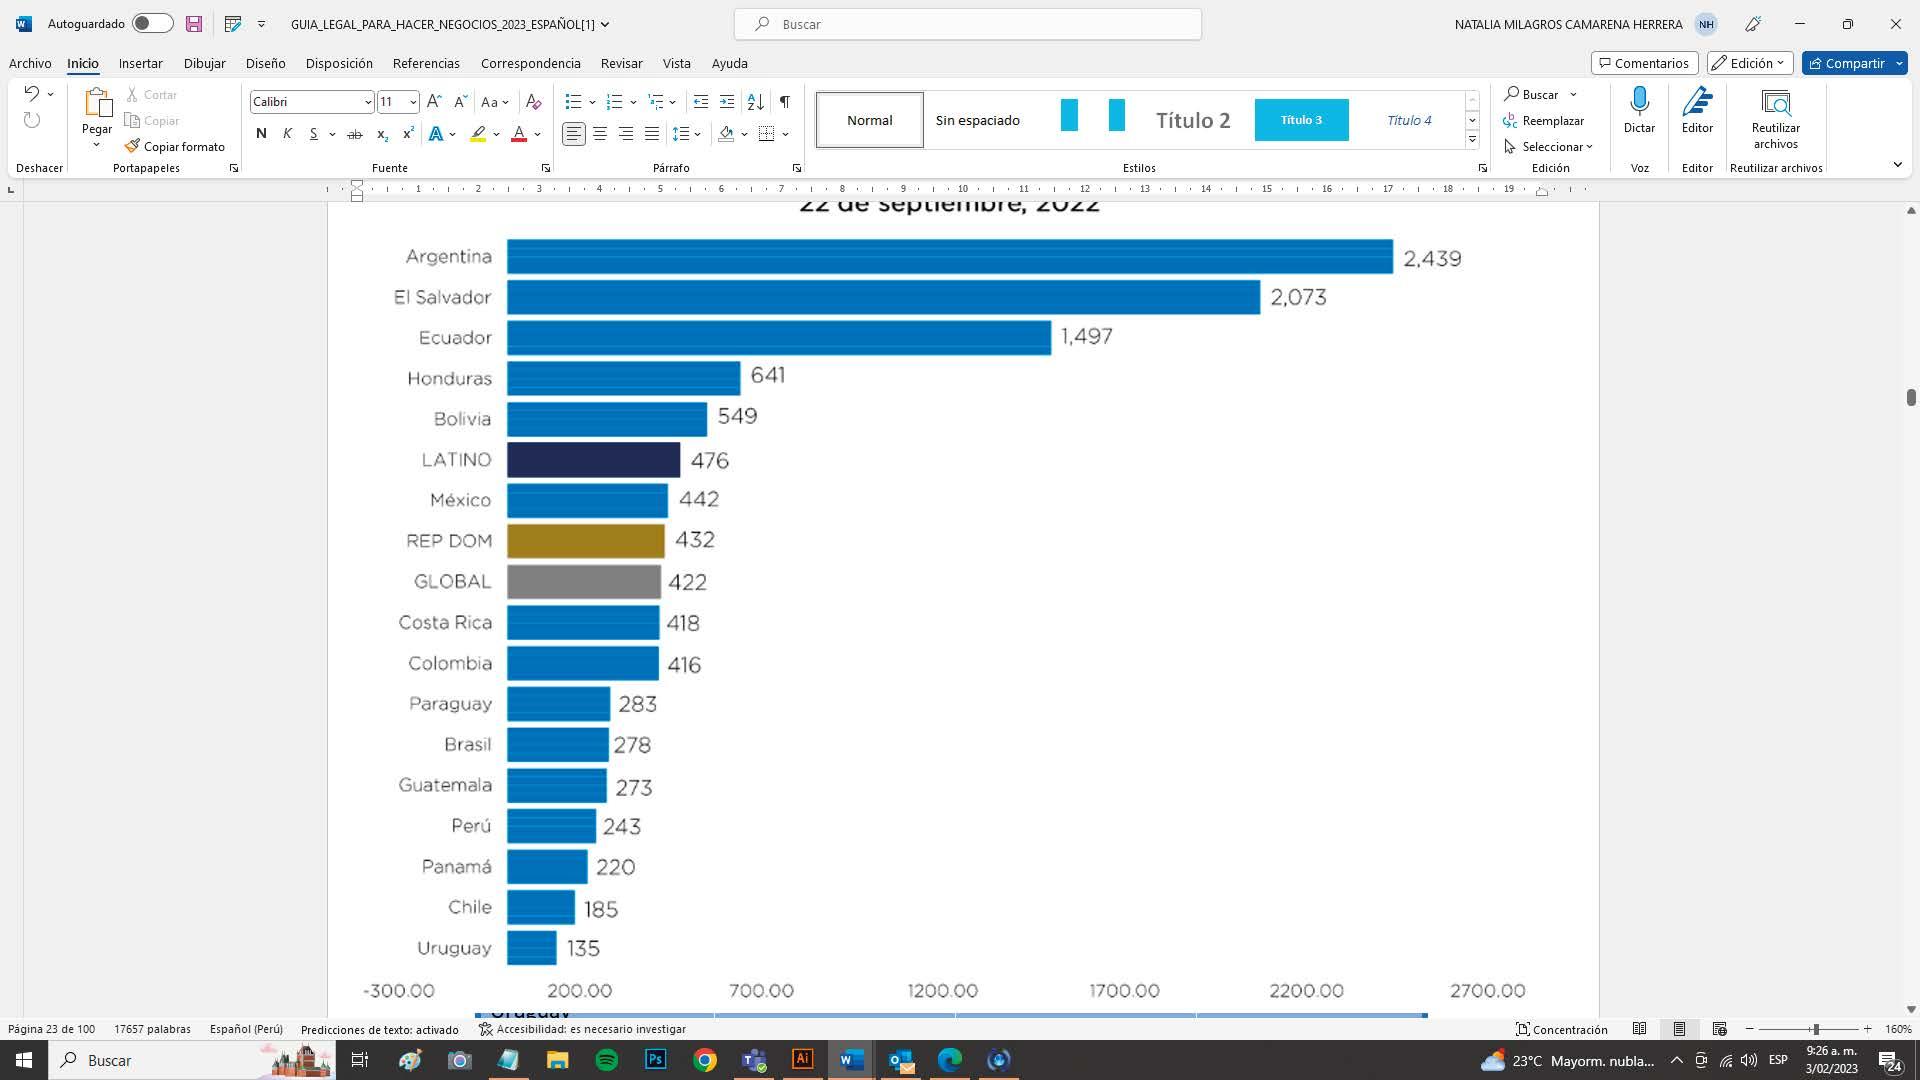
Task: Click the Compartir button
Action: [x=1846, y=63]
